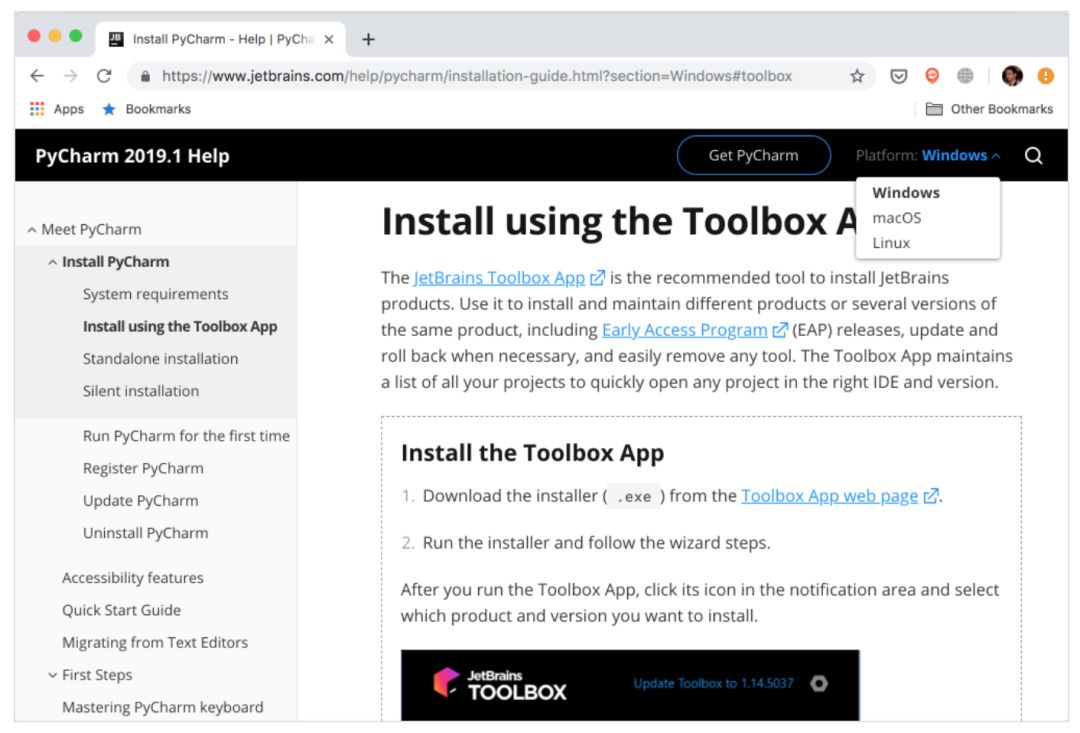
Task: Open a new browser tab
Action: (368, 39)
